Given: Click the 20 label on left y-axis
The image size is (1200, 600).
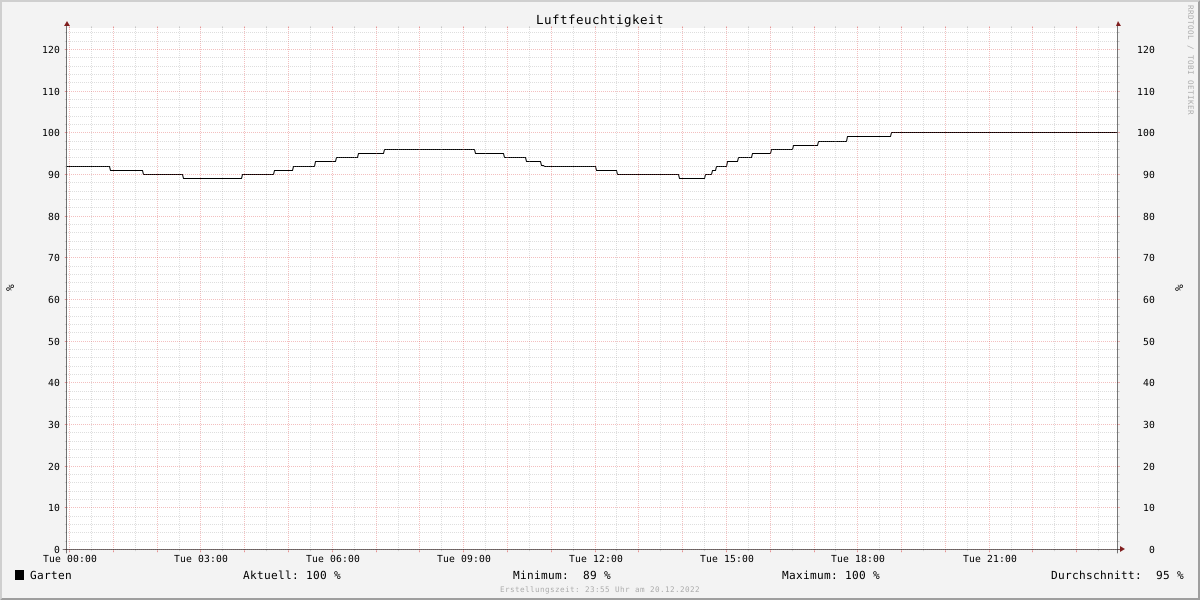Looking at the screenshot, I should pos(54,467).
